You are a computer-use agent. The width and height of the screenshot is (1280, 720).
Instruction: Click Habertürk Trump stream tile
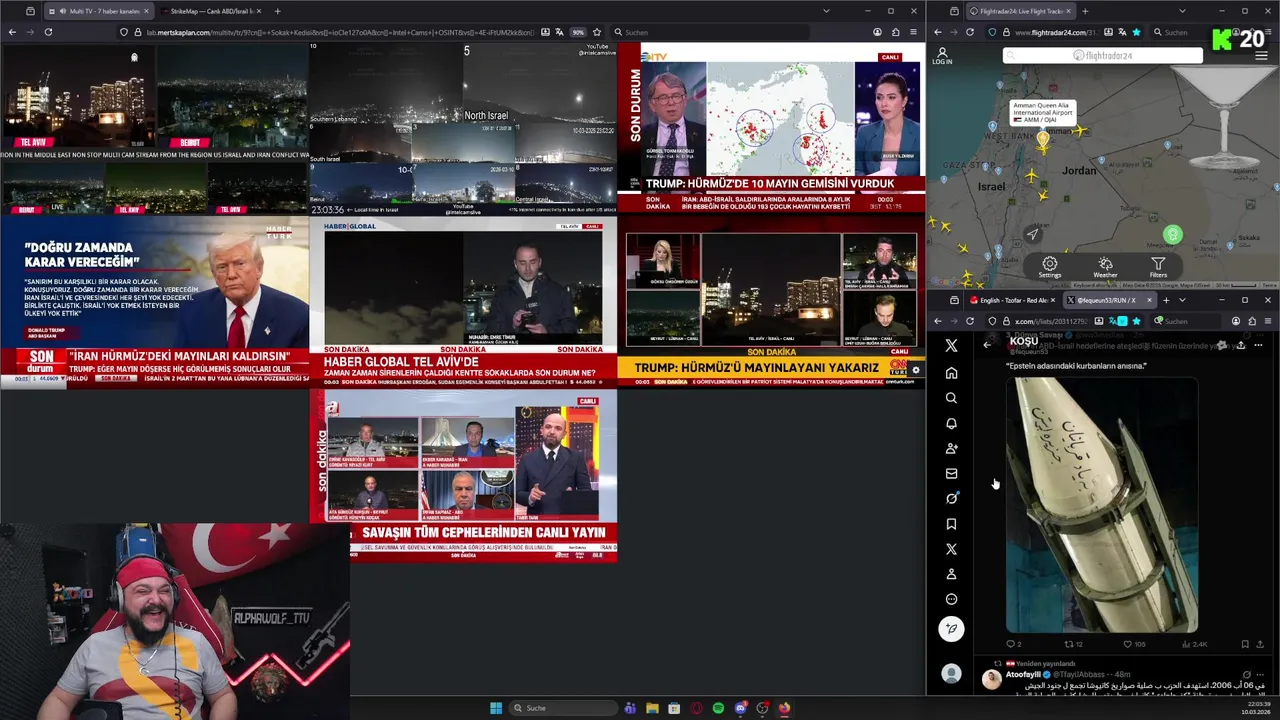pyautogui.click(x=154, y=303)
